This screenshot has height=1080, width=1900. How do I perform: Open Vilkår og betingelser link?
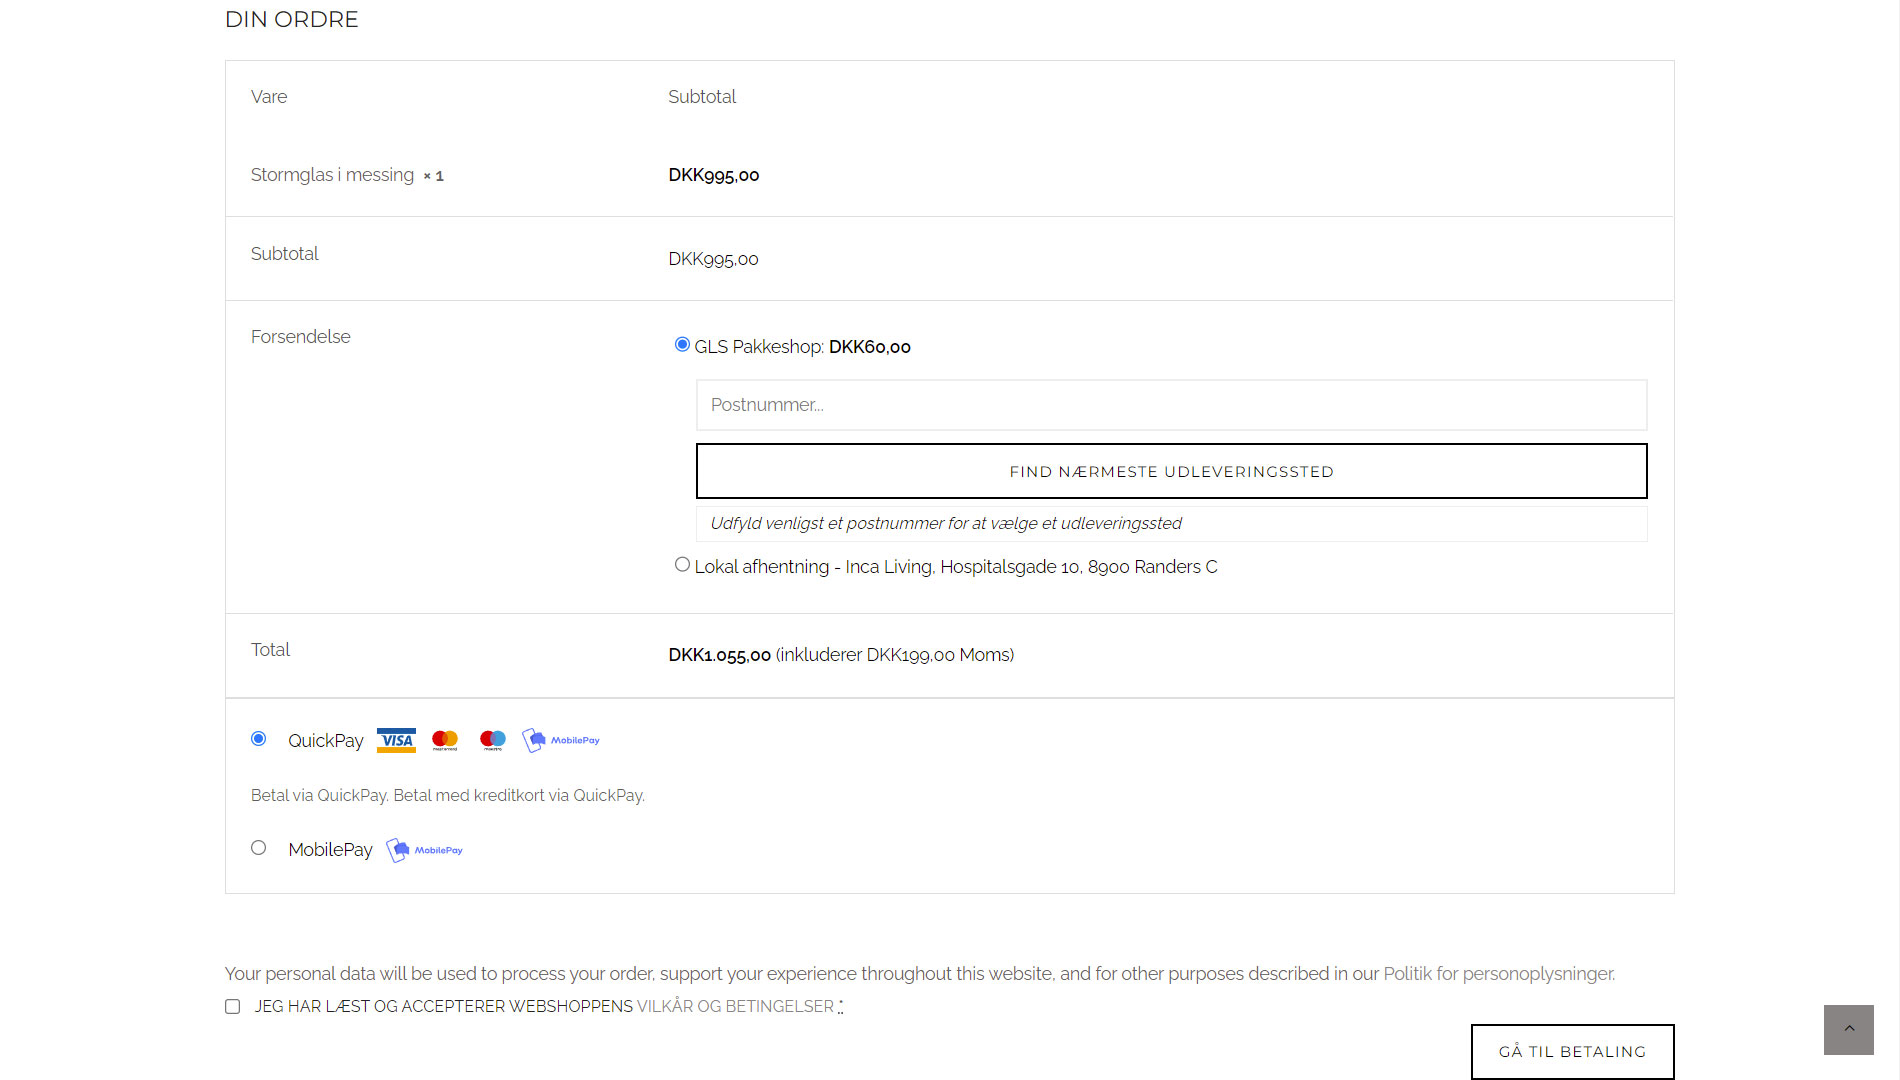735,1007
